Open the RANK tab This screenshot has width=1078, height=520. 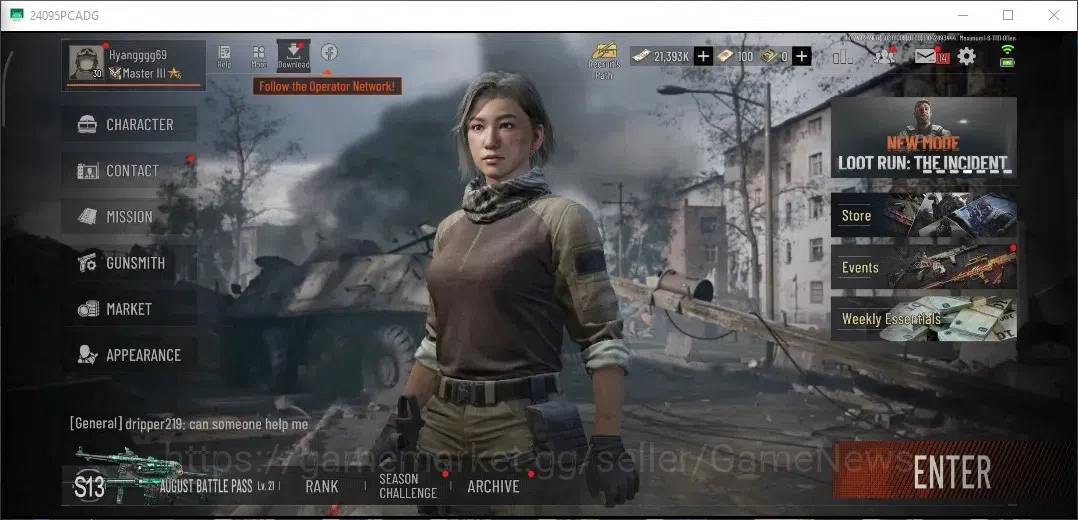(322, 486)
